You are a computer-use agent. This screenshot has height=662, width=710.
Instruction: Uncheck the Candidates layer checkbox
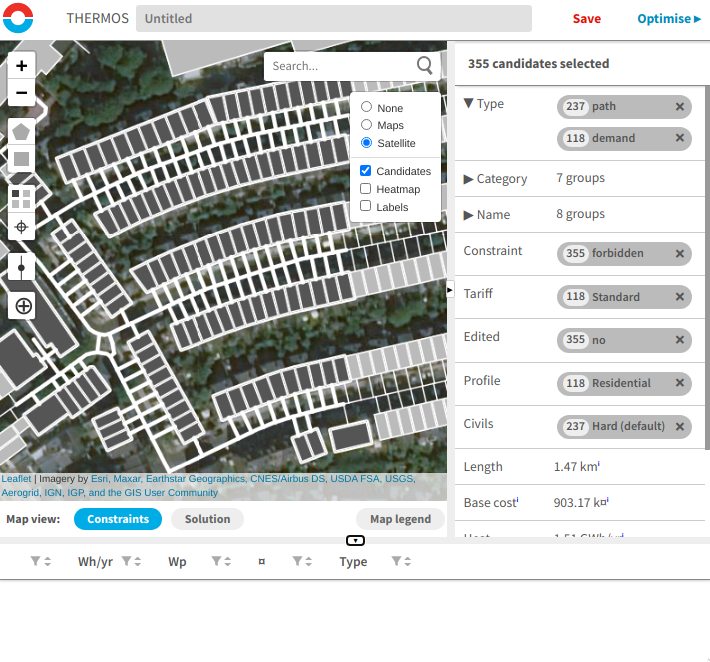[365, 171]
